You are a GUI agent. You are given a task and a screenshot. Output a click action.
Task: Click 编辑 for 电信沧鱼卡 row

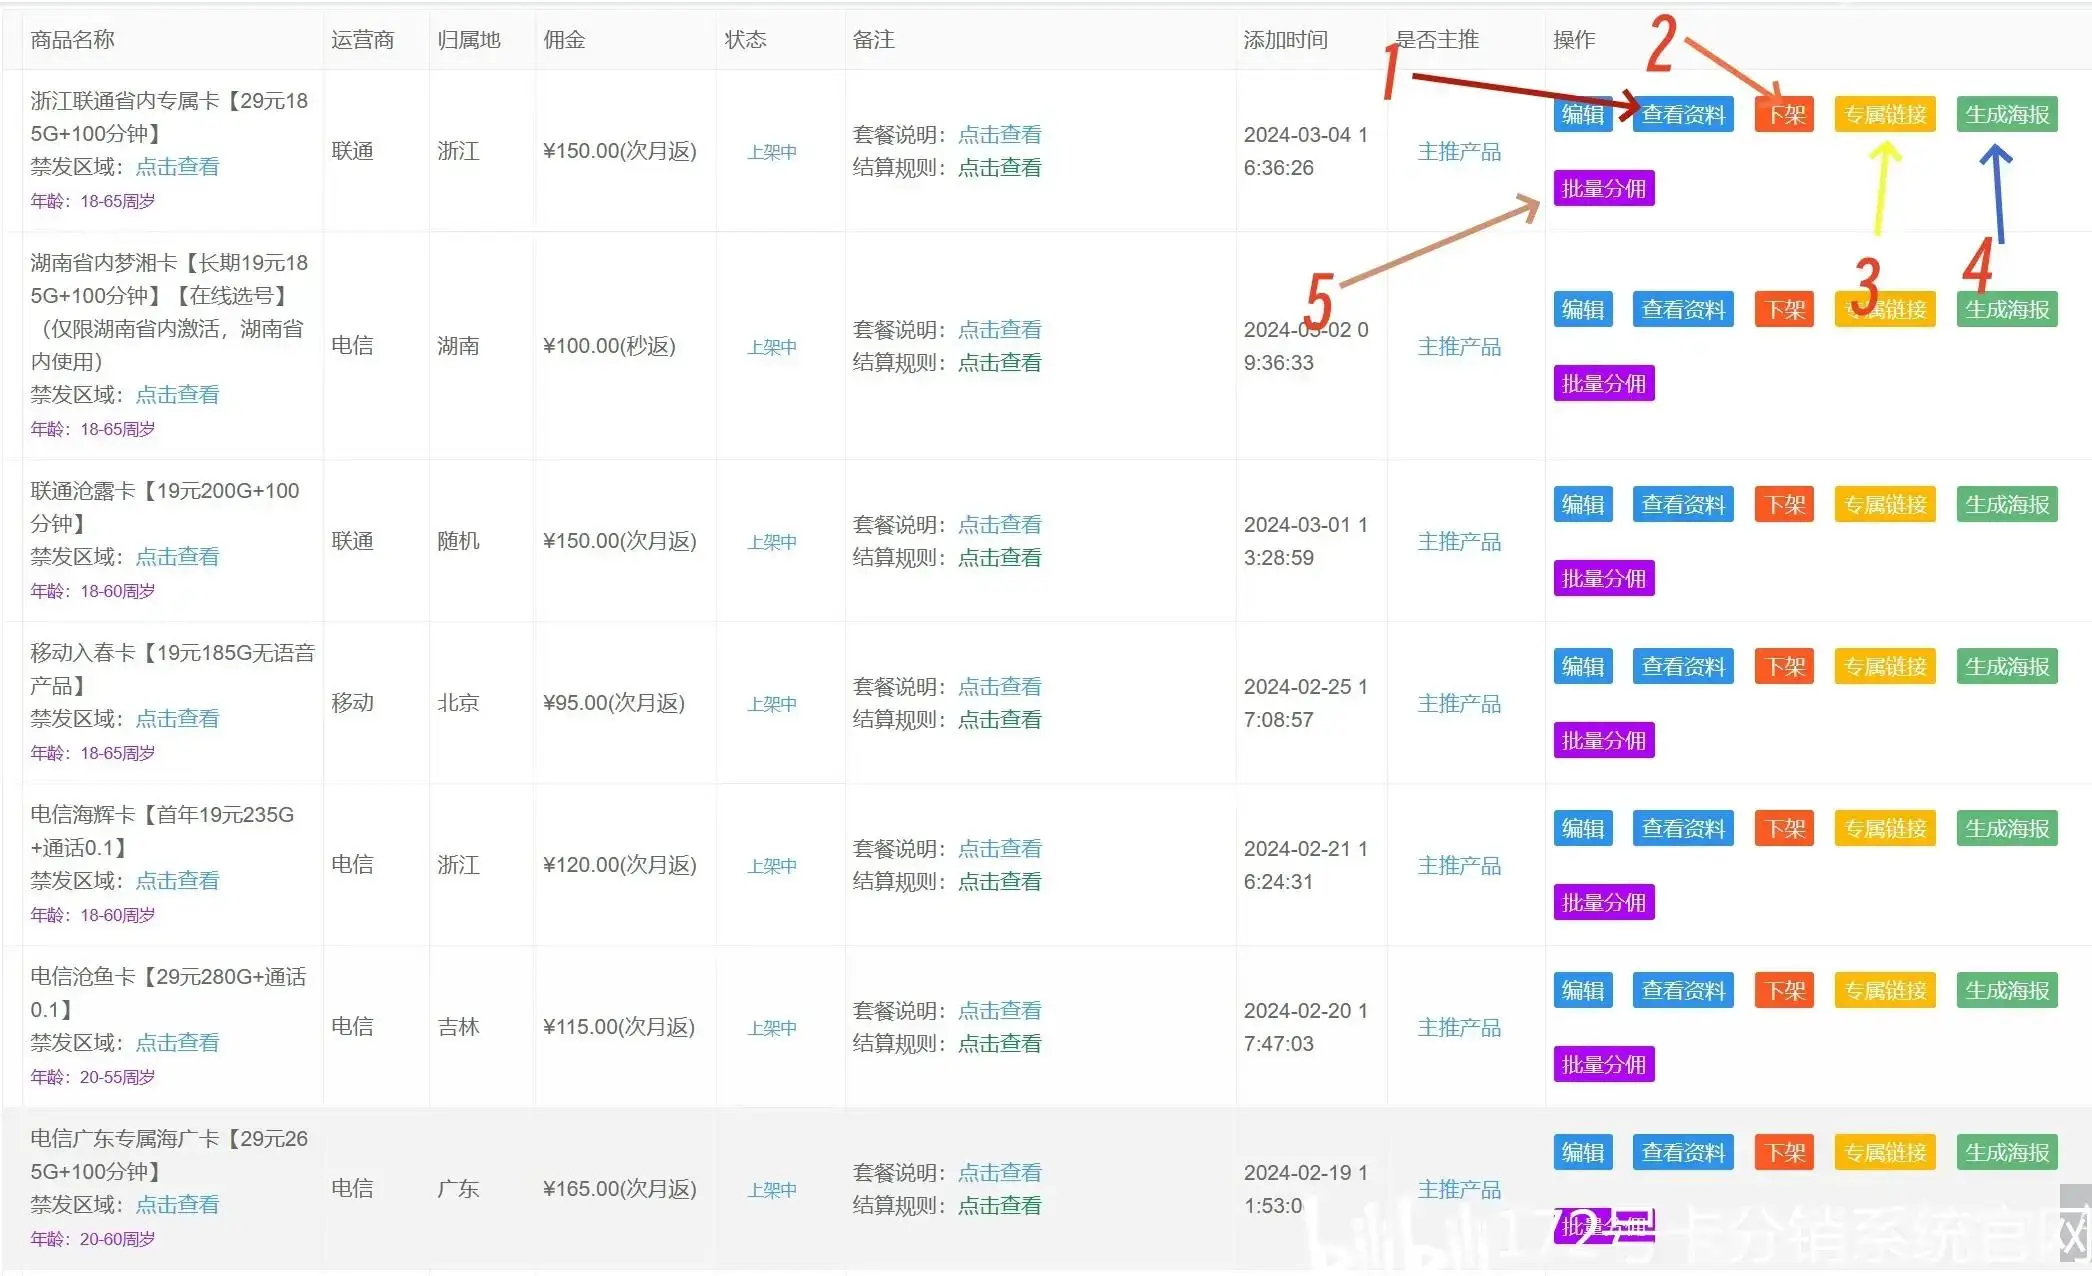1583,991
